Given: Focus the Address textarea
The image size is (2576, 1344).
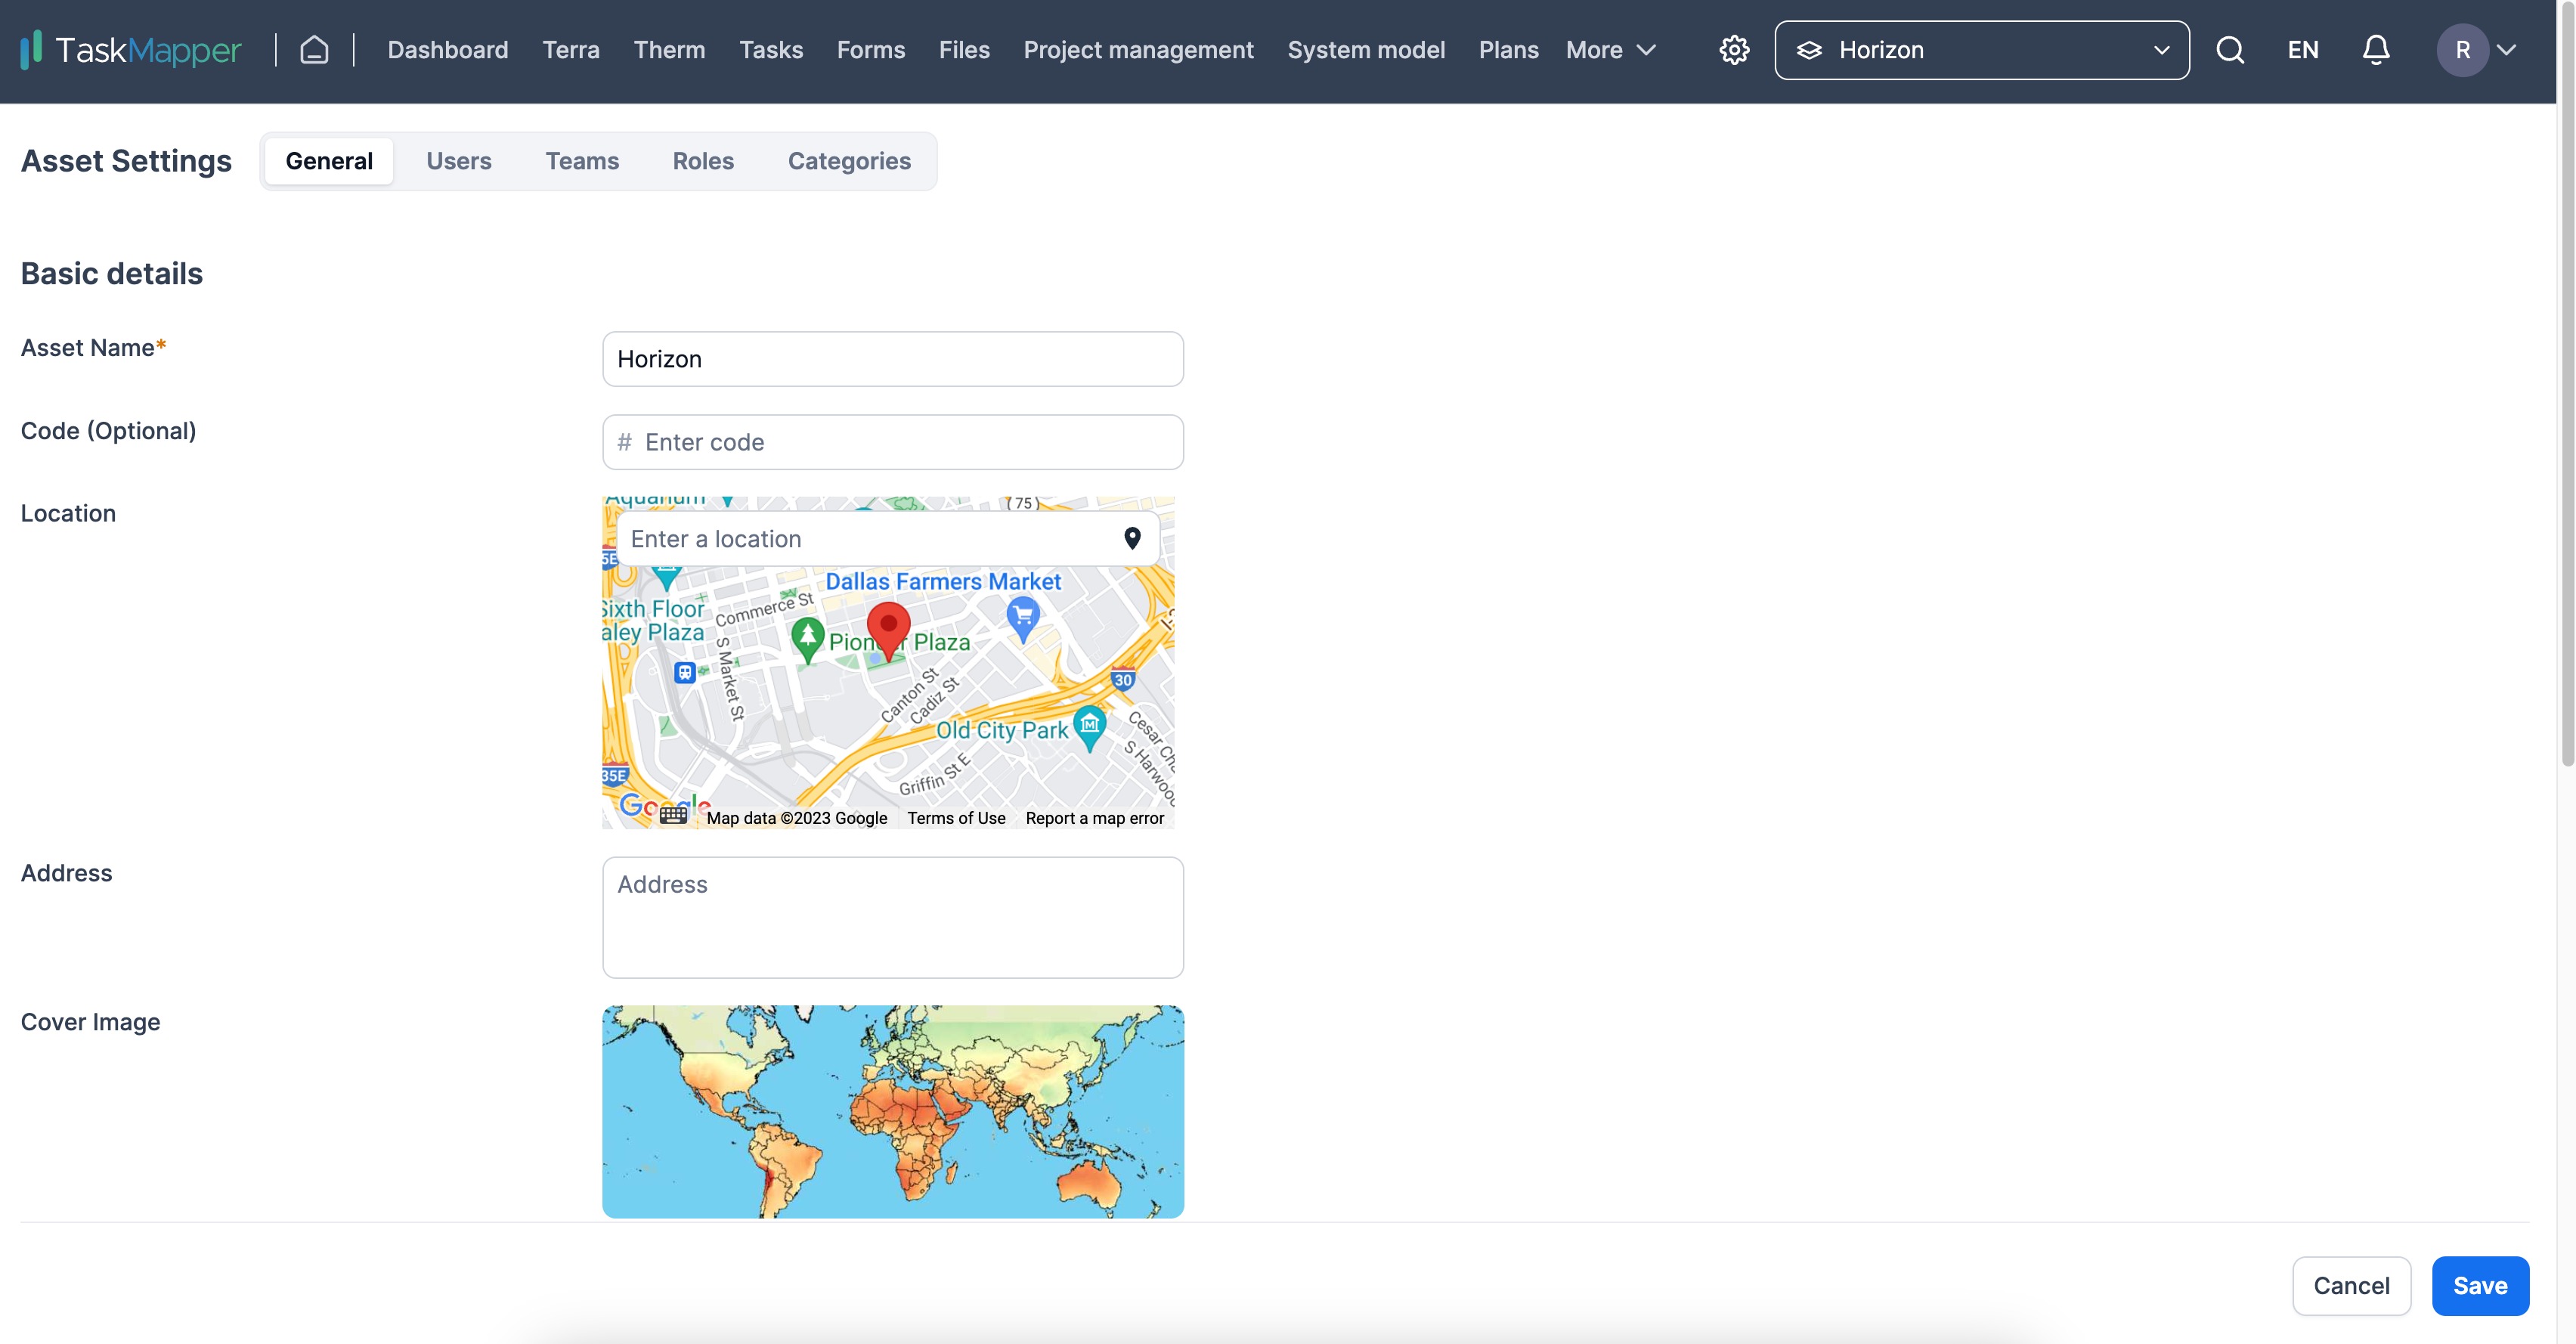Looking at the screenshot, I should pyautogui.click(x=892, y=917).
